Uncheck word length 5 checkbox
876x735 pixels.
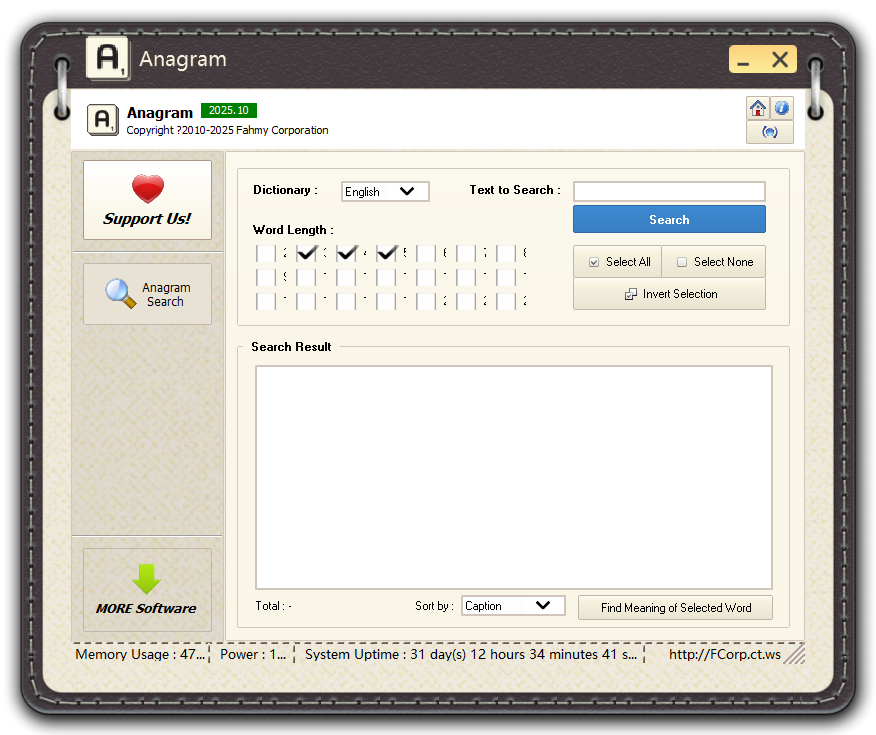[x=387, y=253]
